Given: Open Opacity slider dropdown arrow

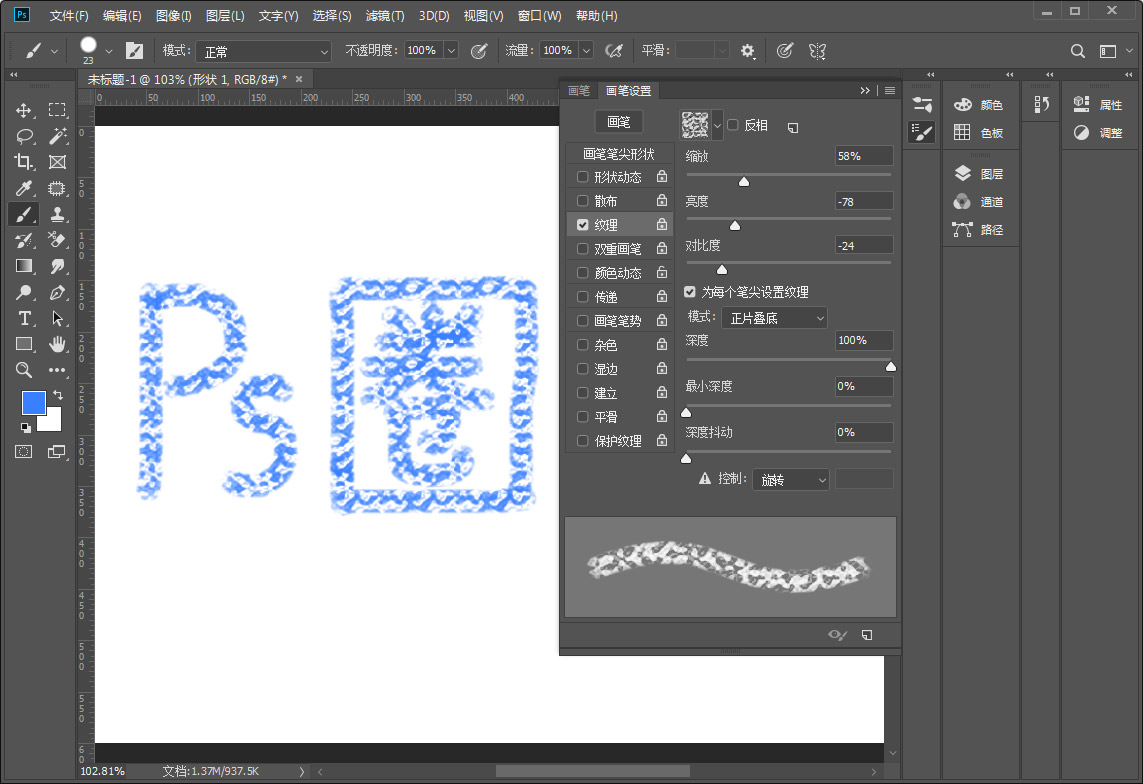Looking at the screenshot, I should coord(451,50).
